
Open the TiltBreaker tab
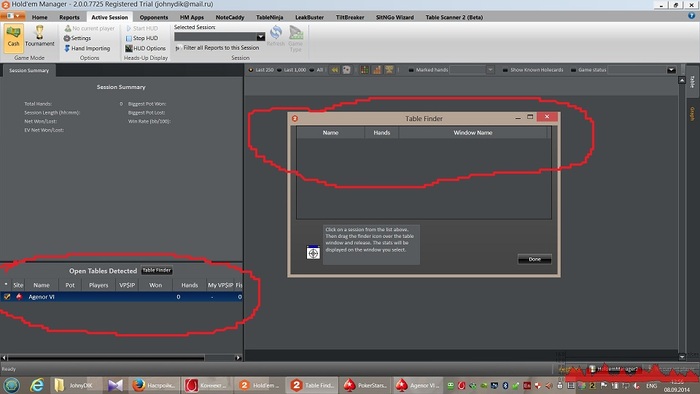[x=350, y=17]
